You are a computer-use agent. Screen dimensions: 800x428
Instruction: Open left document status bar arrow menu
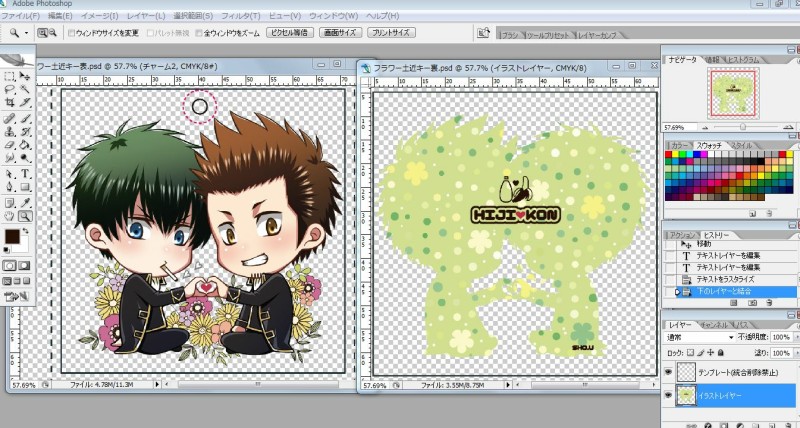(x=157, y=384)
